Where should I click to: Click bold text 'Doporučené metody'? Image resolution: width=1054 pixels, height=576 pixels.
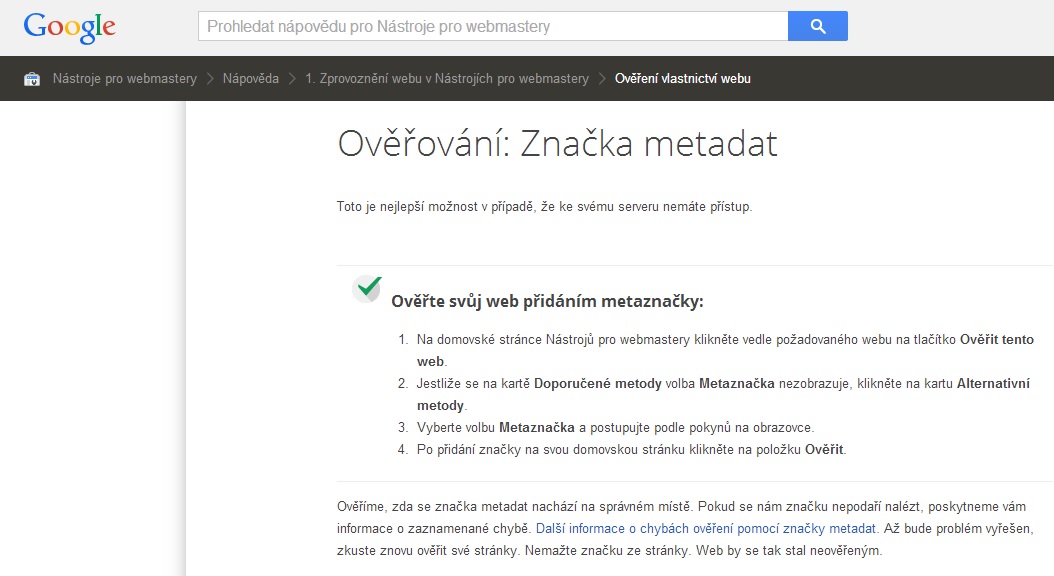coord(598,384)
